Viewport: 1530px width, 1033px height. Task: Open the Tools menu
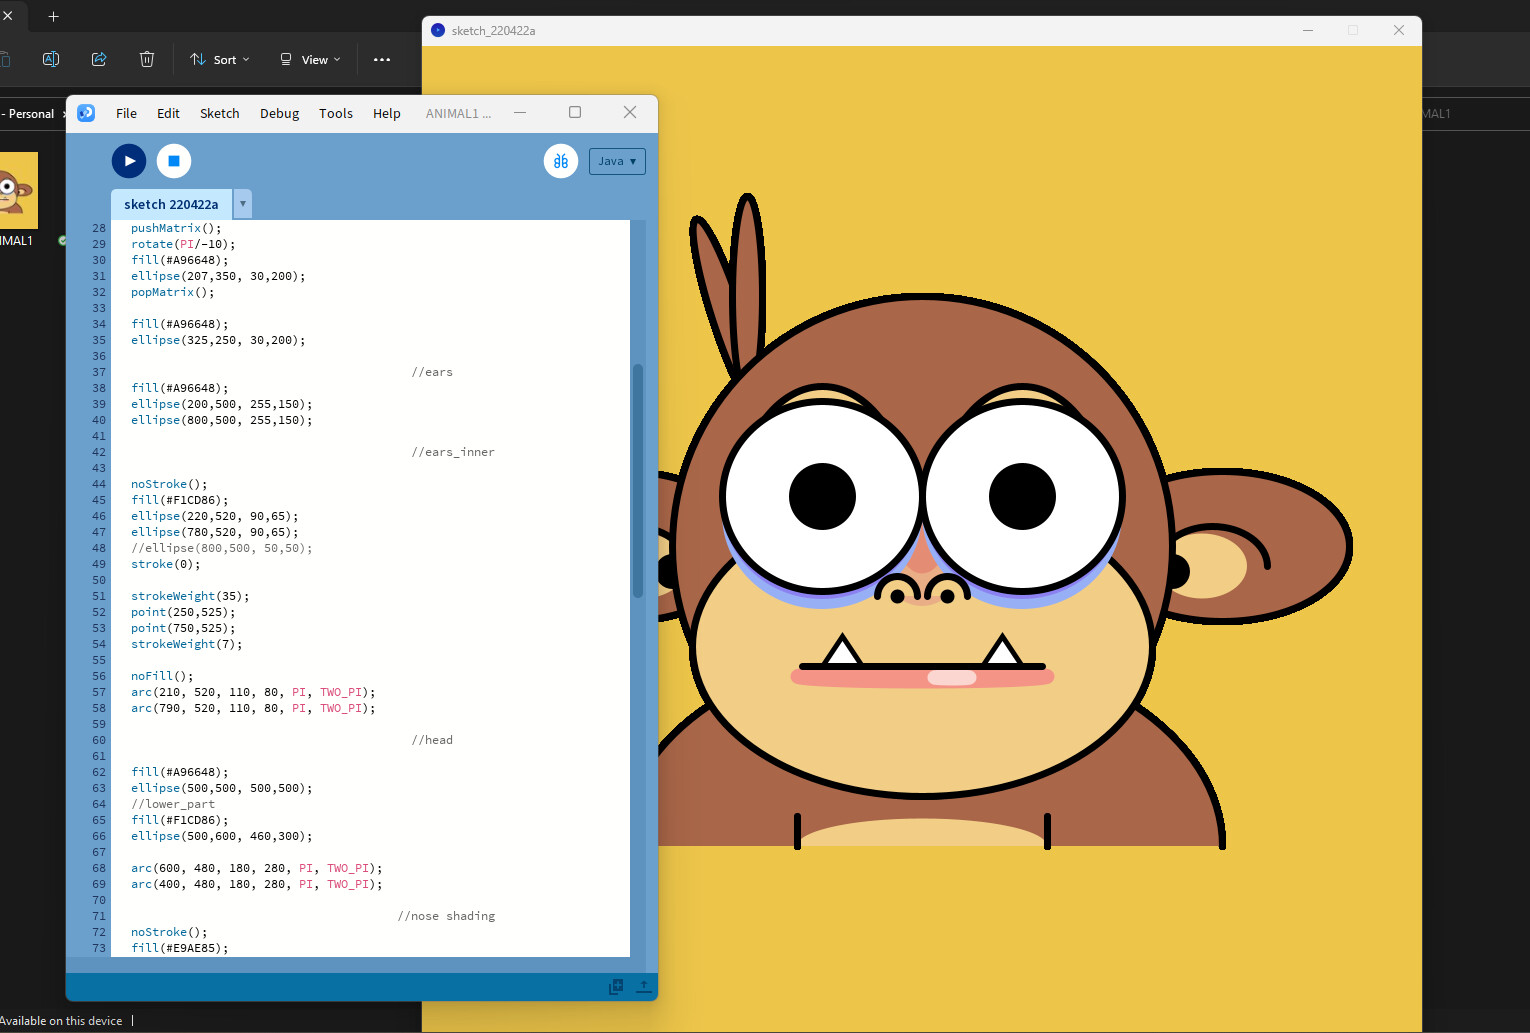click(x=336, y=113)
